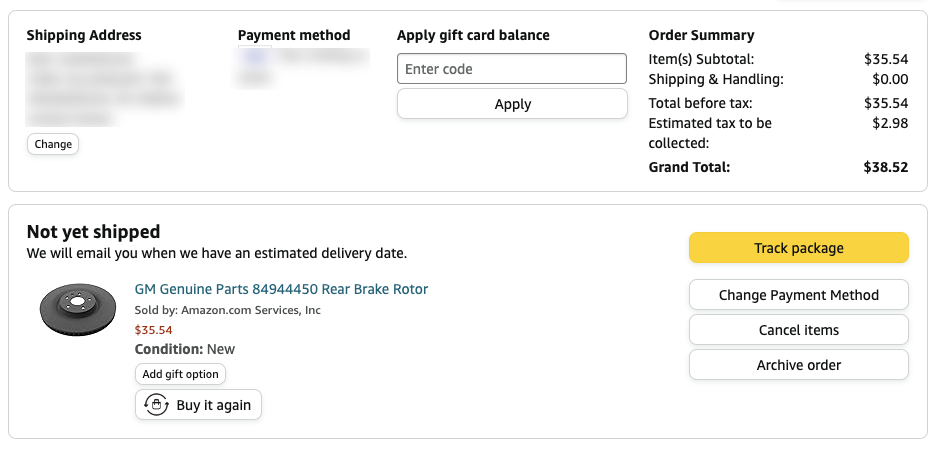Open Change Payment Method
This screenshot has height=453, width=936.
(x=799, y=295)
